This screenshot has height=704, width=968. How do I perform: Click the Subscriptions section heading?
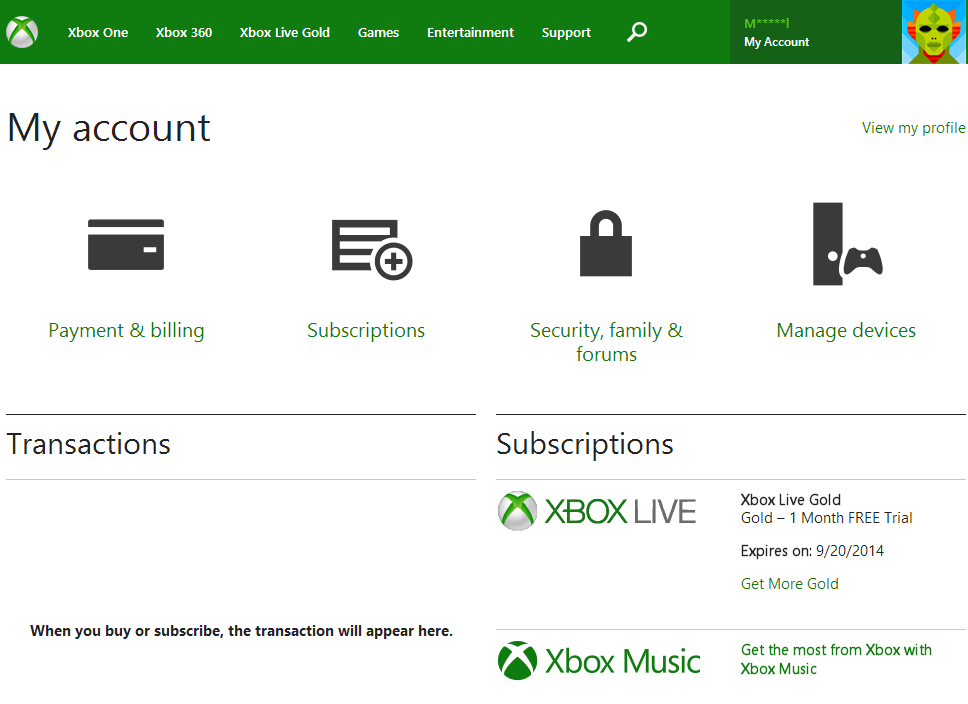coord(585,444)
